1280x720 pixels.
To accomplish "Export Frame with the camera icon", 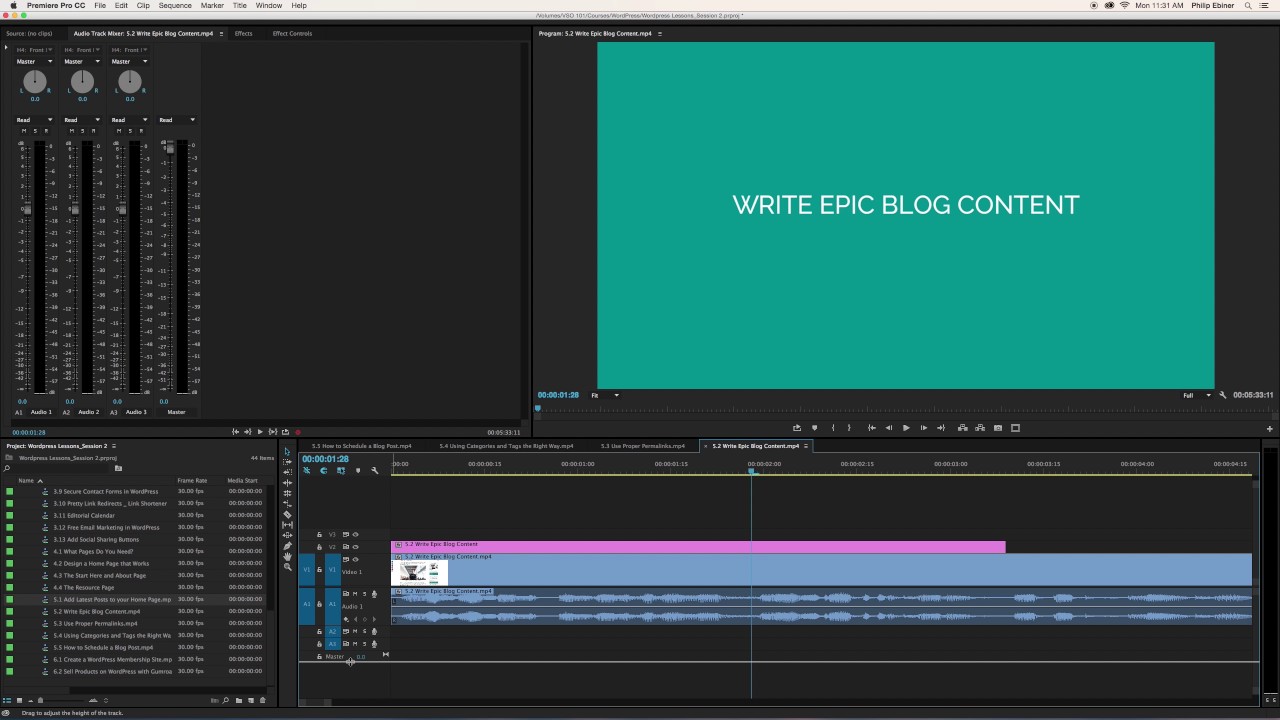I will [x=998, y=428].
